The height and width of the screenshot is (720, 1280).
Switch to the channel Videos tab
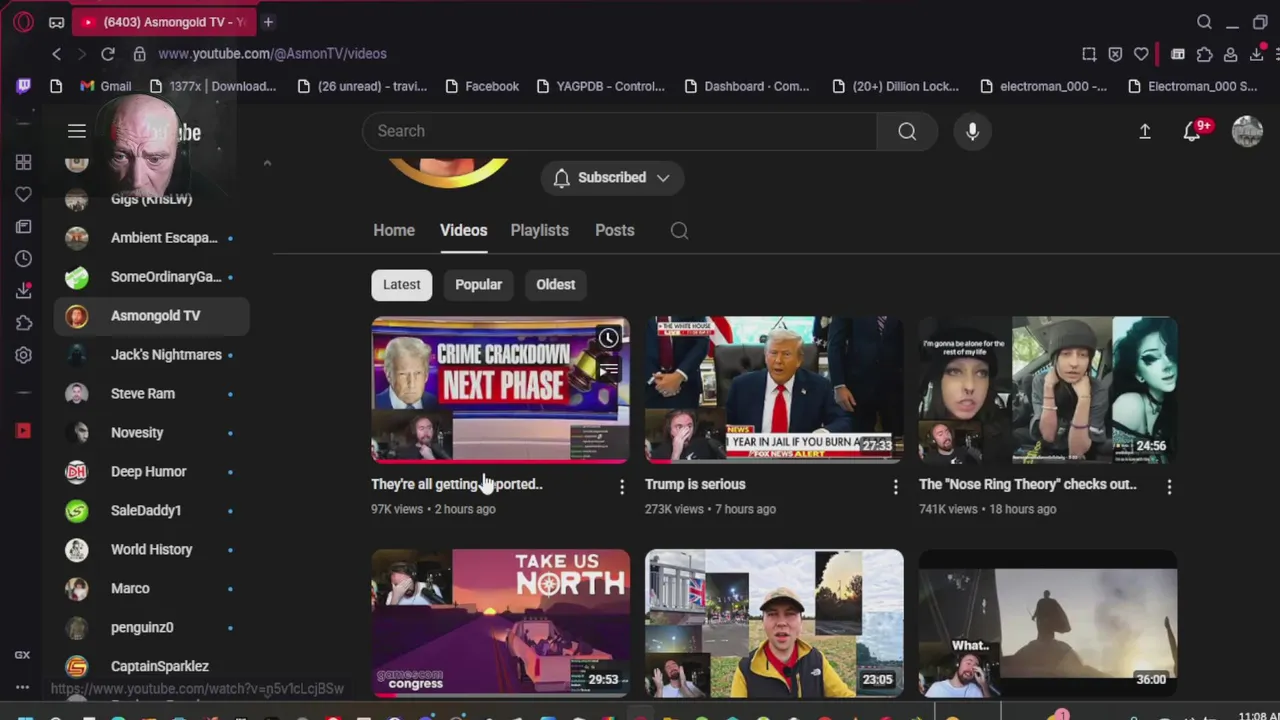point(463,230)
